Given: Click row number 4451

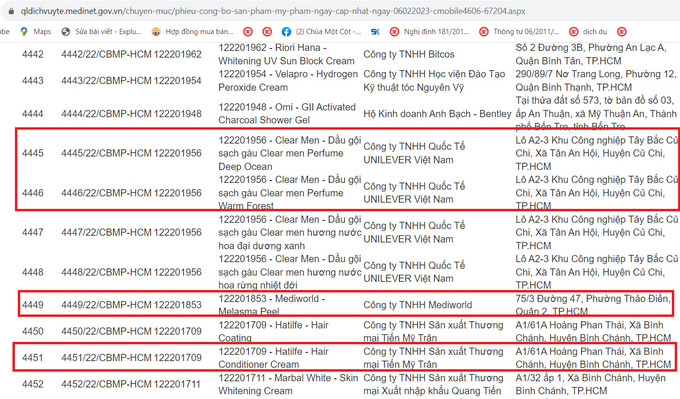Looking at the screenshot, I should coord(33,358).
